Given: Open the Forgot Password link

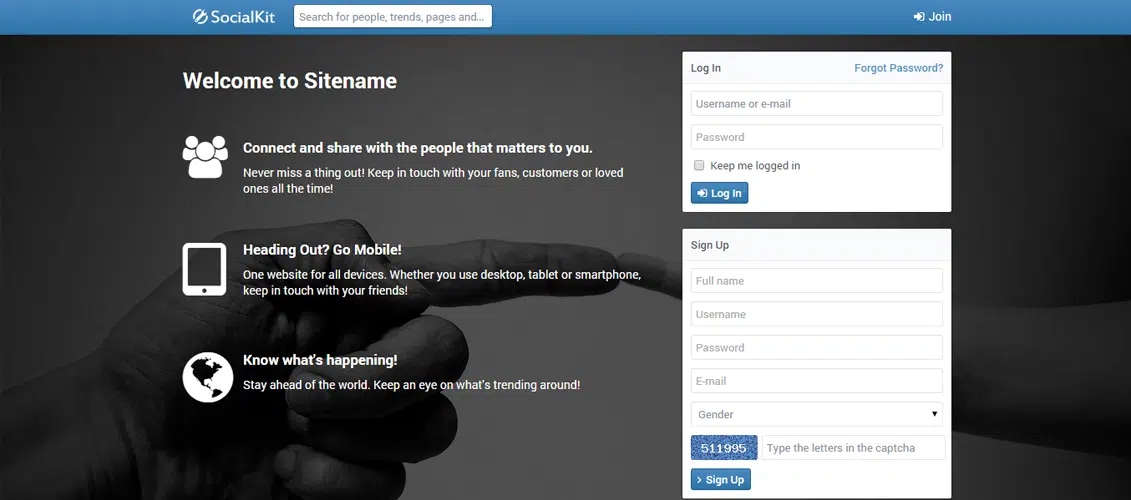Looking at the screenshot, I should 898,68.
